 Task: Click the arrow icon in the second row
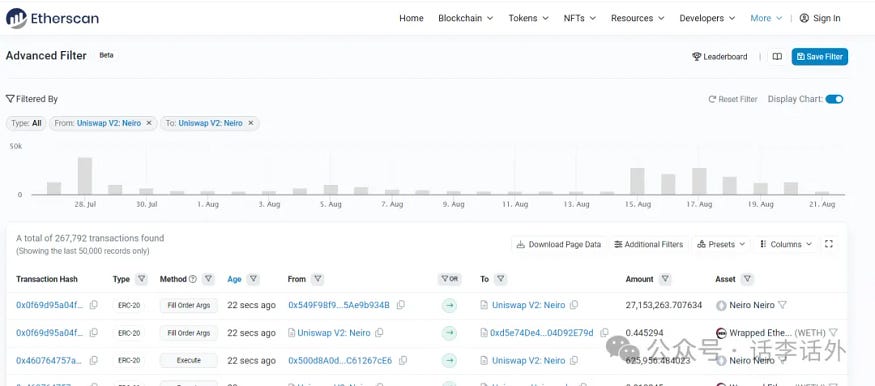pyautogui.click(x=449, y=333)
